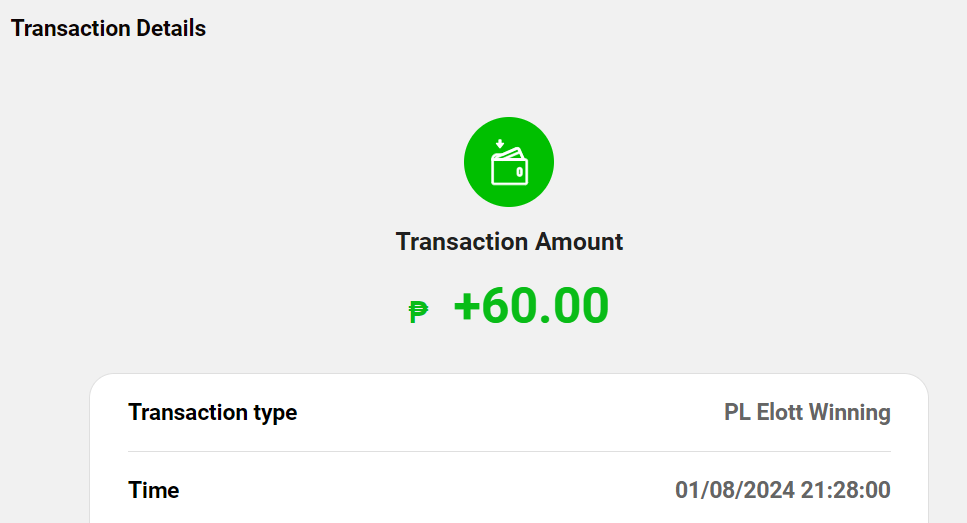Click the 01/08/2024 date value
The height and width of the screenshot is (523, 967).
tap(734, 490)
